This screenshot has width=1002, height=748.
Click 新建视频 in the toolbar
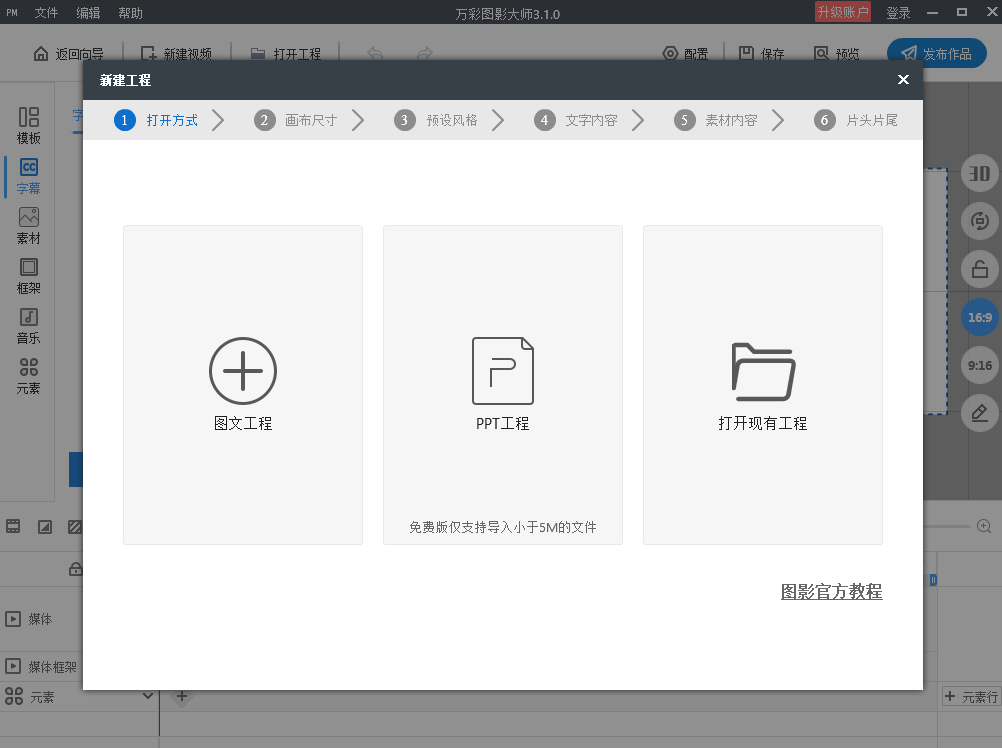click(x=176, y=54)
